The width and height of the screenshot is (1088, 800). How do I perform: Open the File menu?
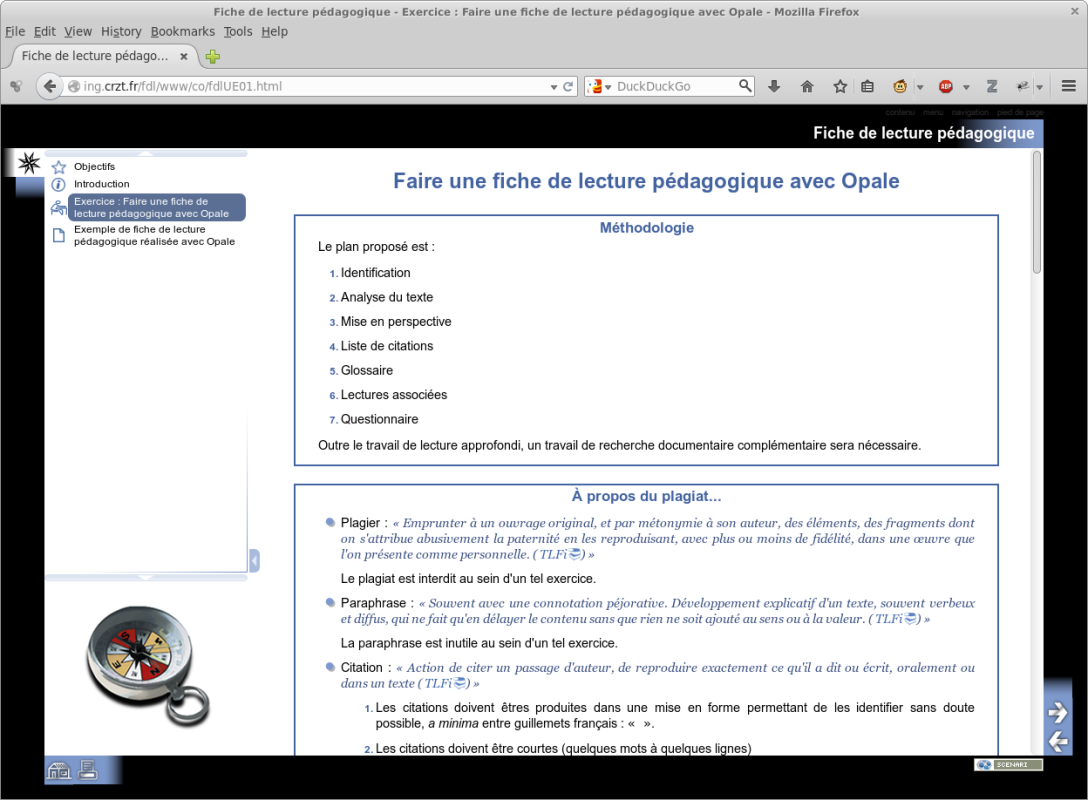coord(15,31)
